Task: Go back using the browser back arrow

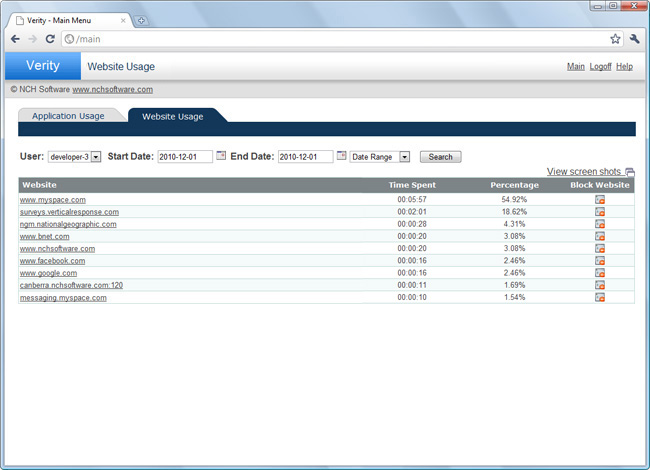Action: (15, 39)
